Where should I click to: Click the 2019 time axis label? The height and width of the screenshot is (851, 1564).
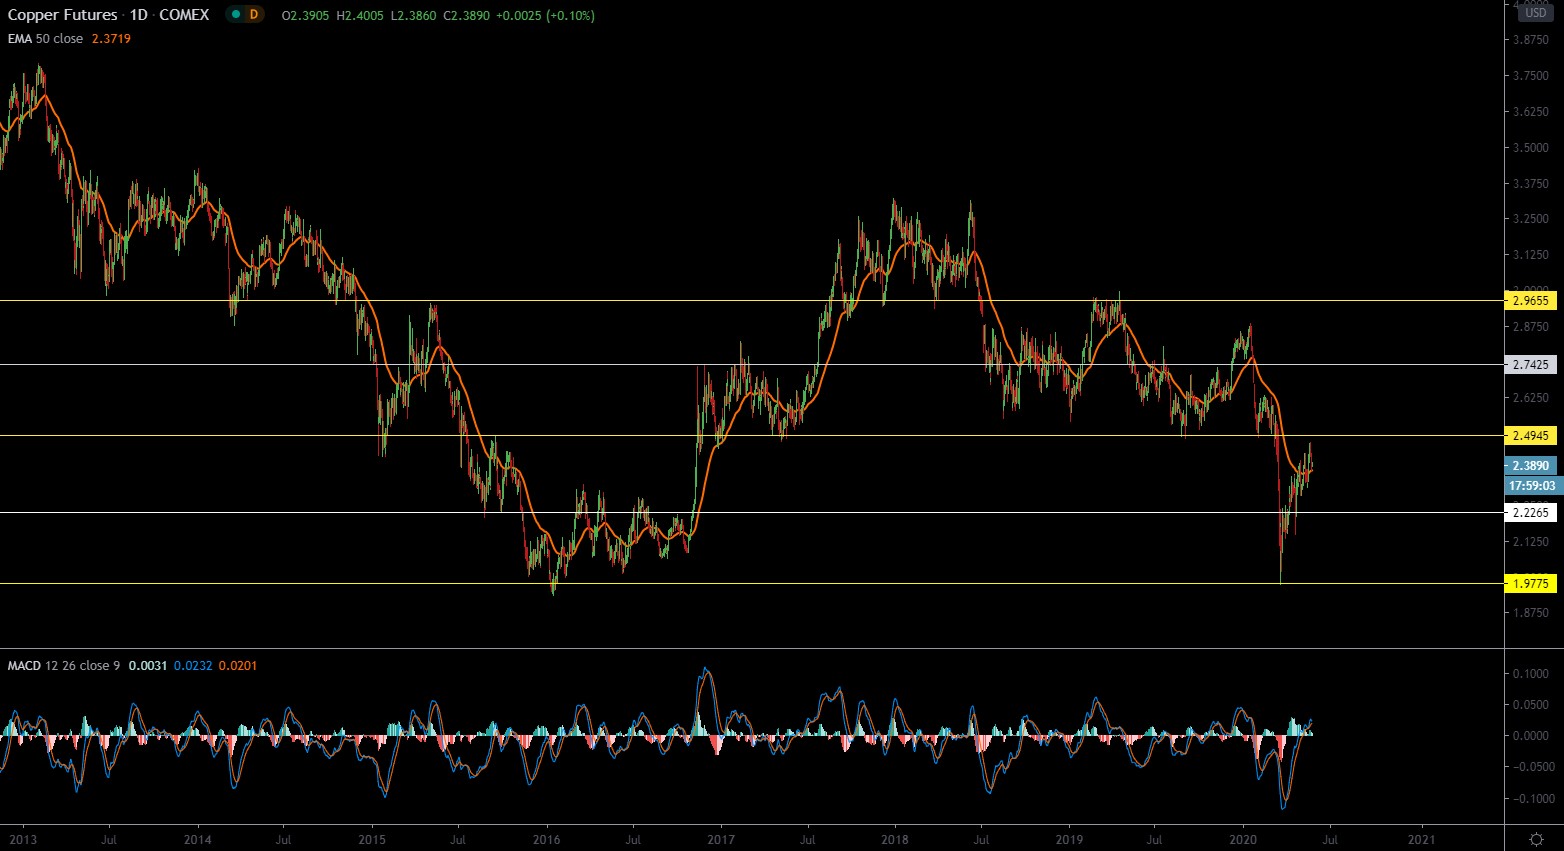click(x=1070, y=840)
